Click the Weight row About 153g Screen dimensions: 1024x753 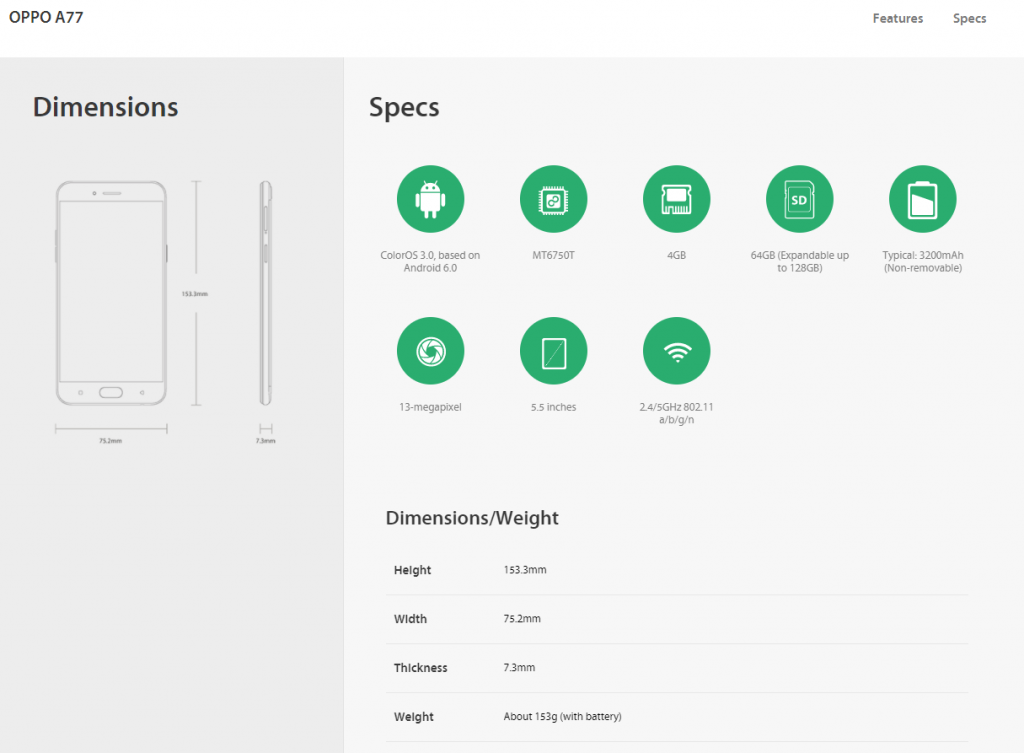click(x=562, y=716)
